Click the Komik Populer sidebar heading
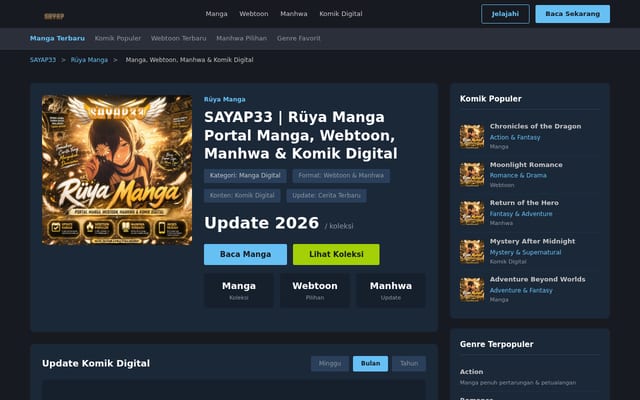Image resolution: width=640 pixels, height=400 pixels. pyautogui.click(x=491, y=99)
